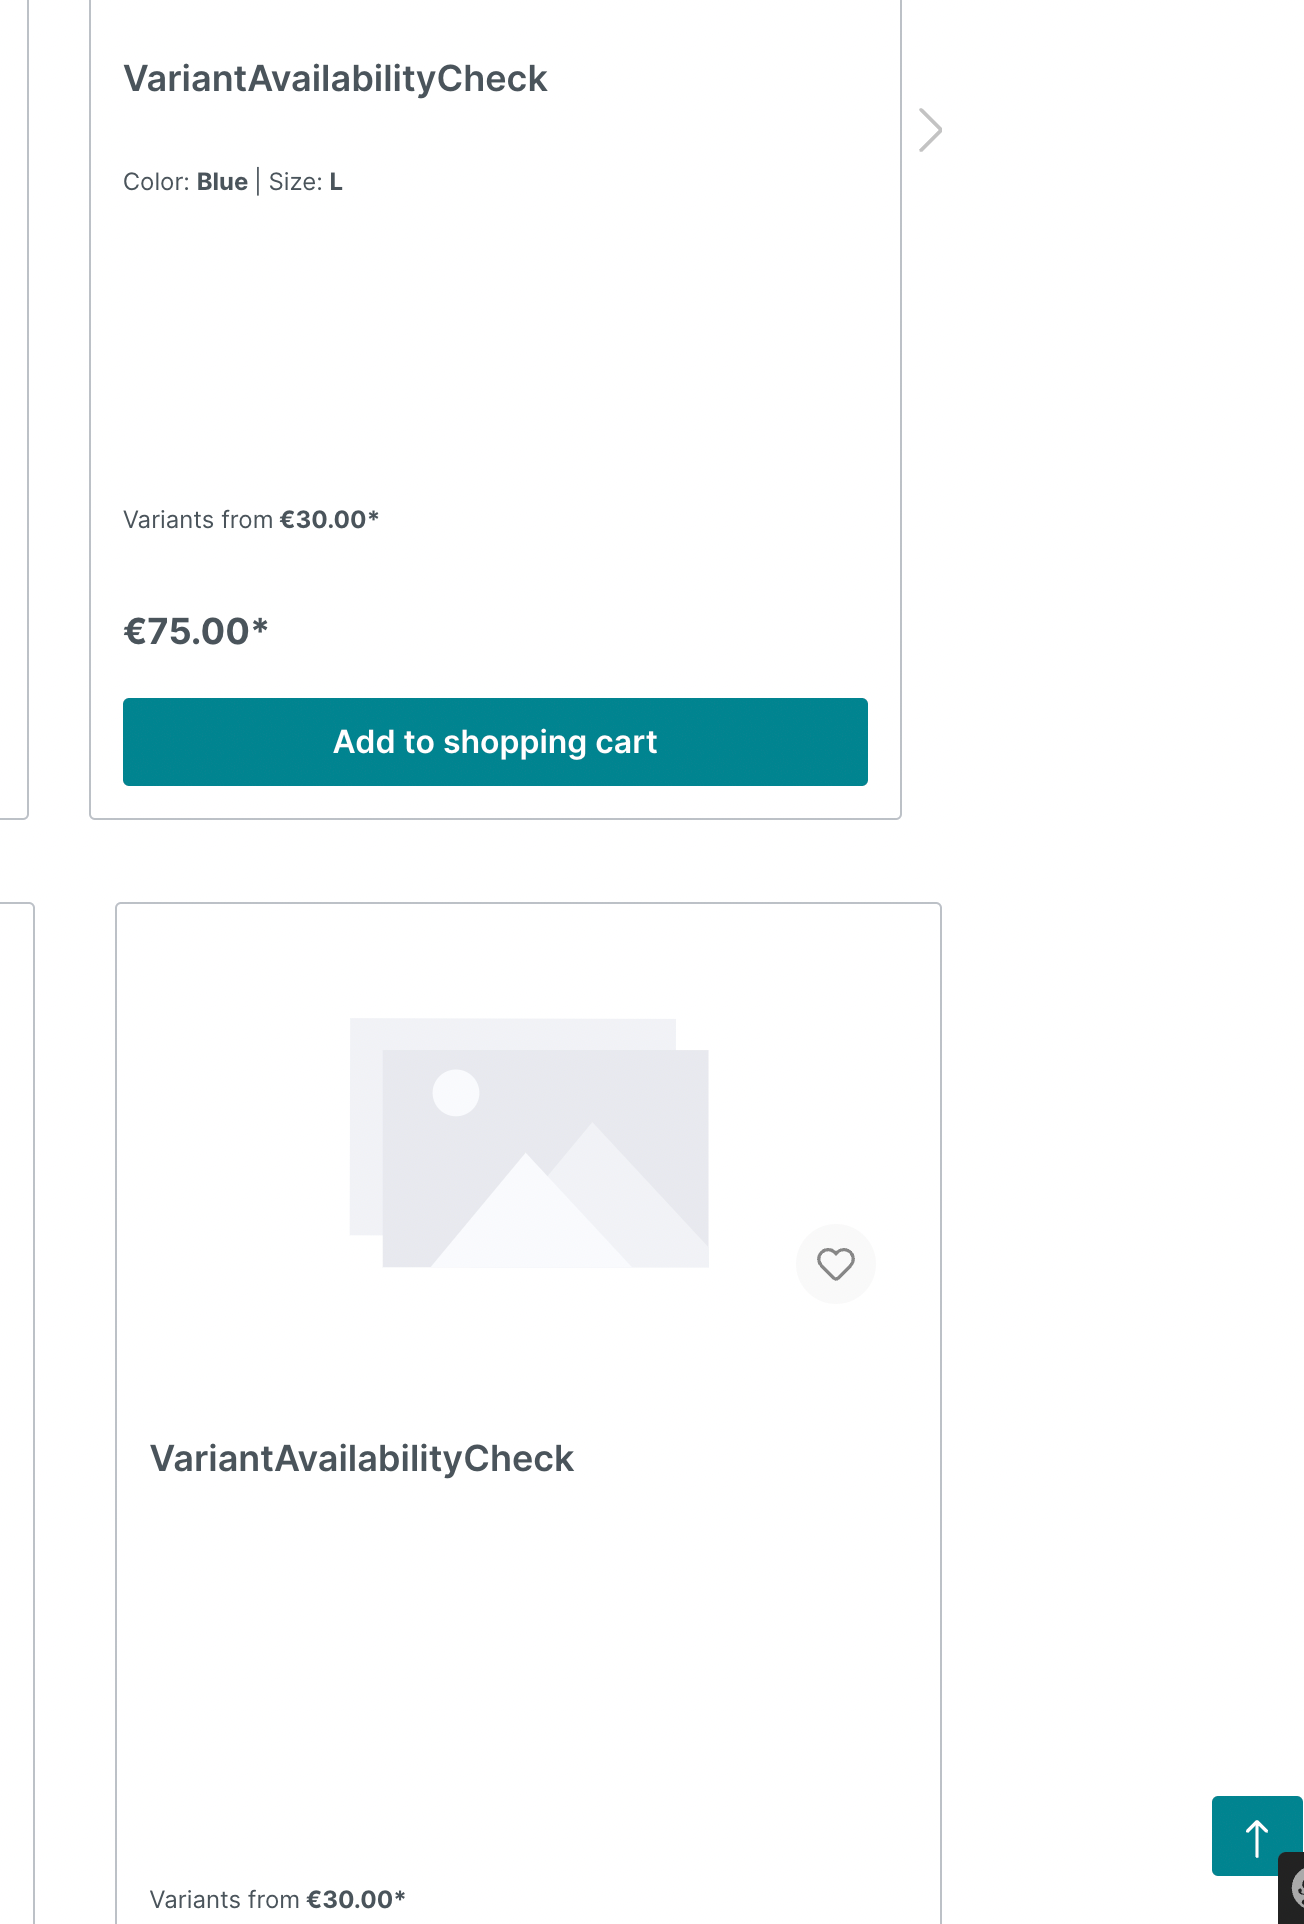
Task: Click the sun circle in placeholder image
Action: point(456,1093)
